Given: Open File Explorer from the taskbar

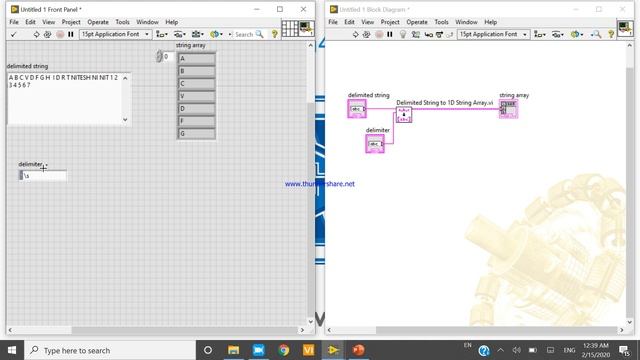Looking at the screenshot, I should 233,350.
